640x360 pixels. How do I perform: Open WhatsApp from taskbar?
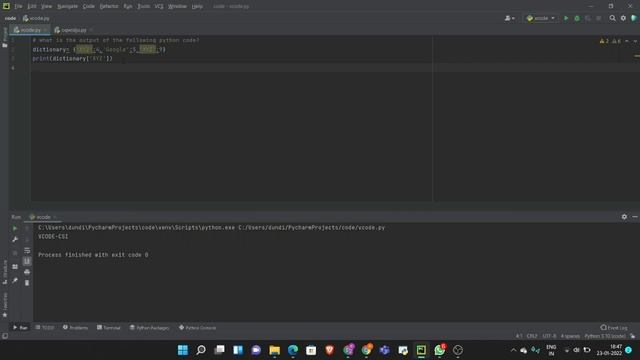(x=440, y=350)
